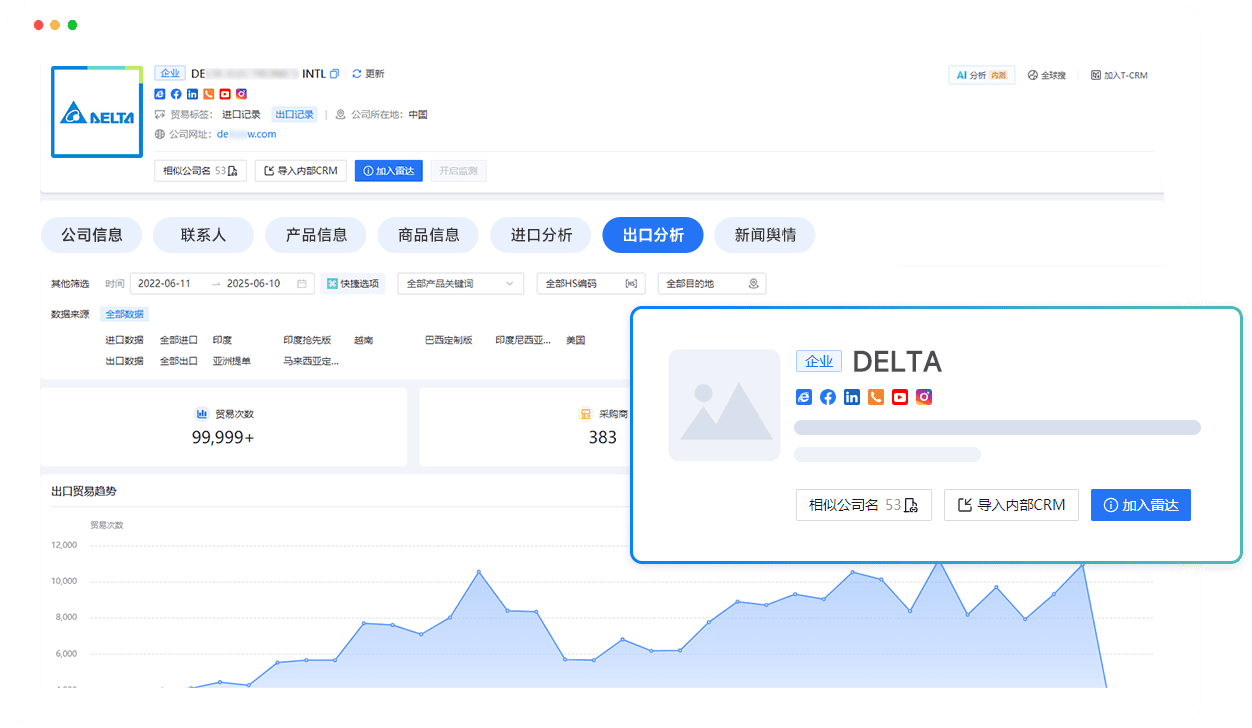Click the YouTube channel icon
This screenshot has height=728, width=1252.
click(224, 93)
